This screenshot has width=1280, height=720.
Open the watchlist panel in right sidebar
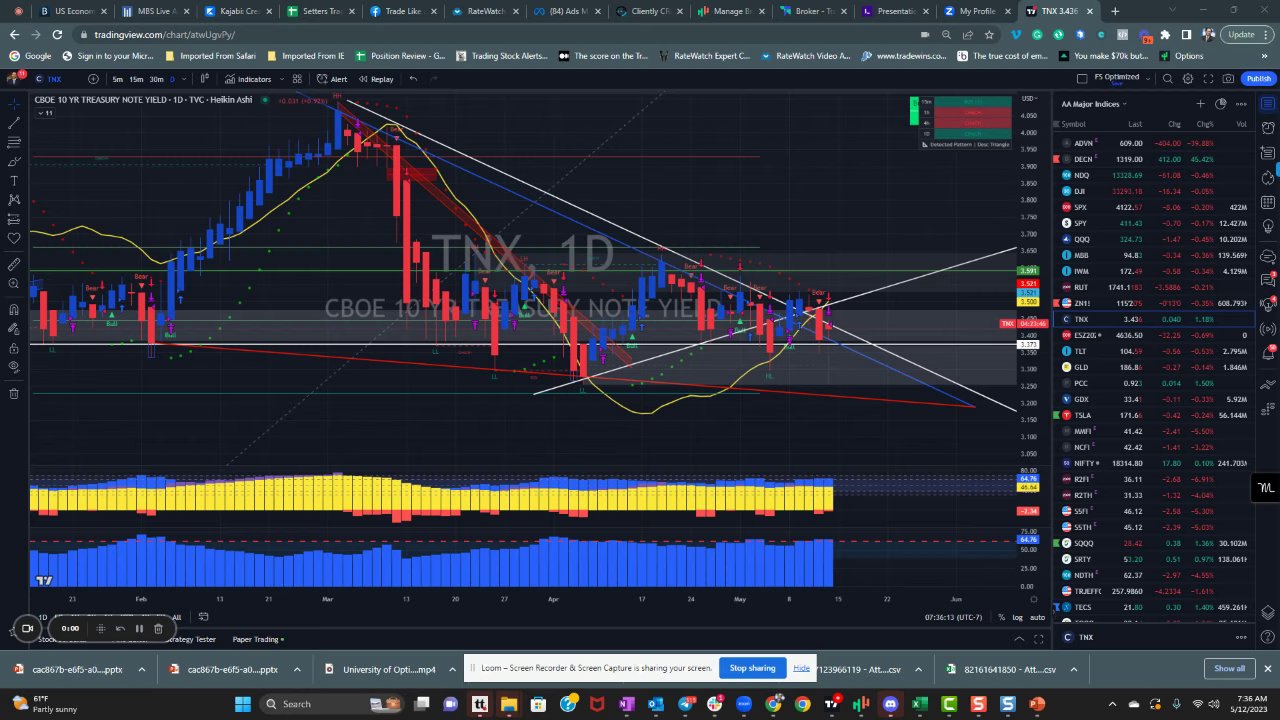[1268, 104]
